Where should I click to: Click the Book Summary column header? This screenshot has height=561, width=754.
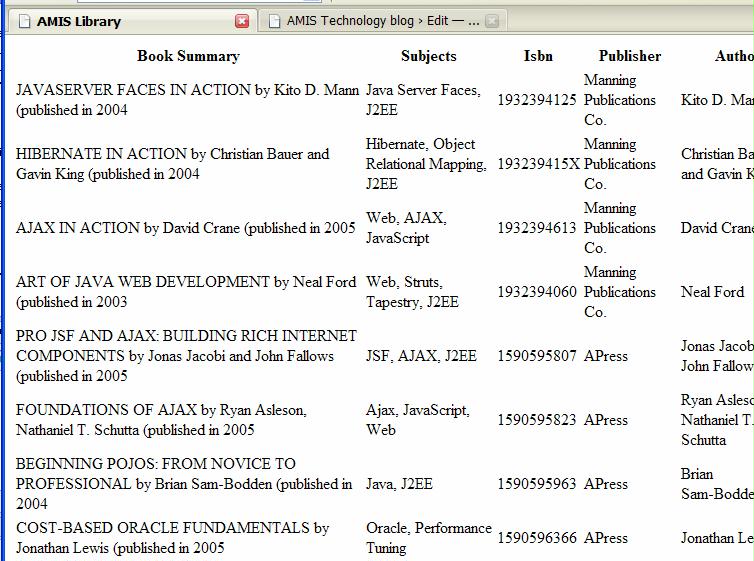(x=188, y=56)
